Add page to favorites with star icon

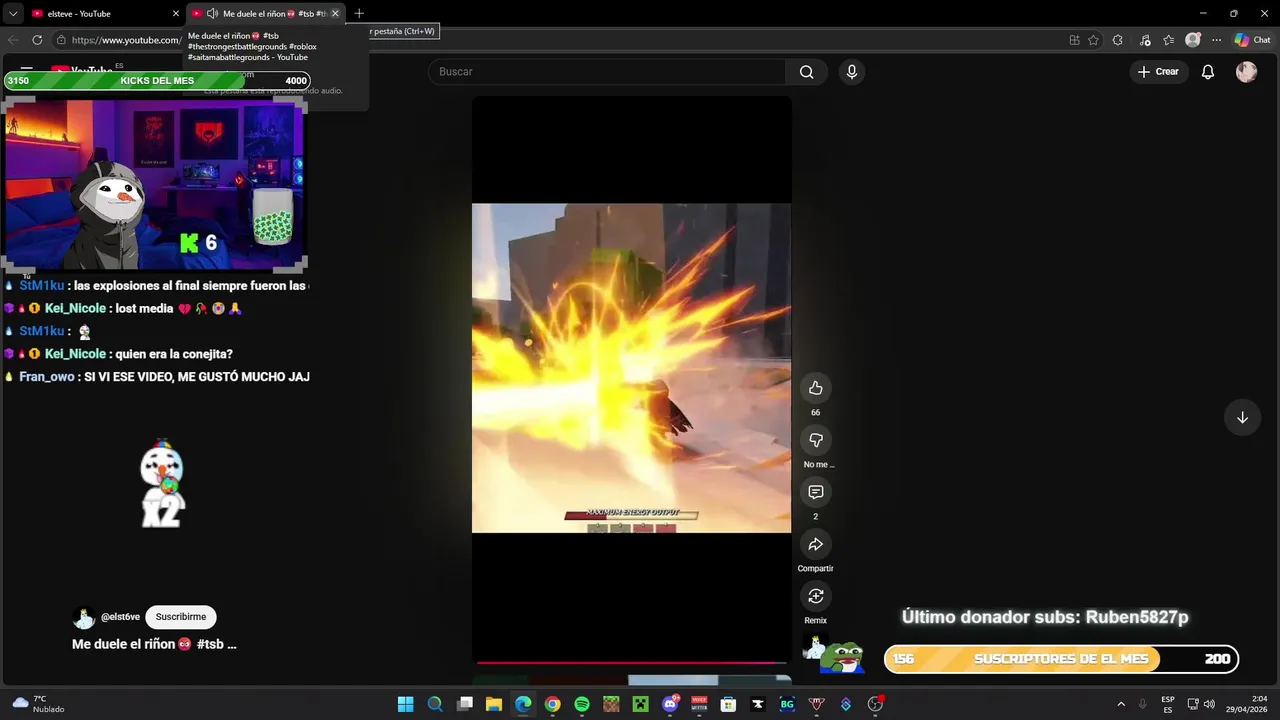click(x=1093, y=40)
